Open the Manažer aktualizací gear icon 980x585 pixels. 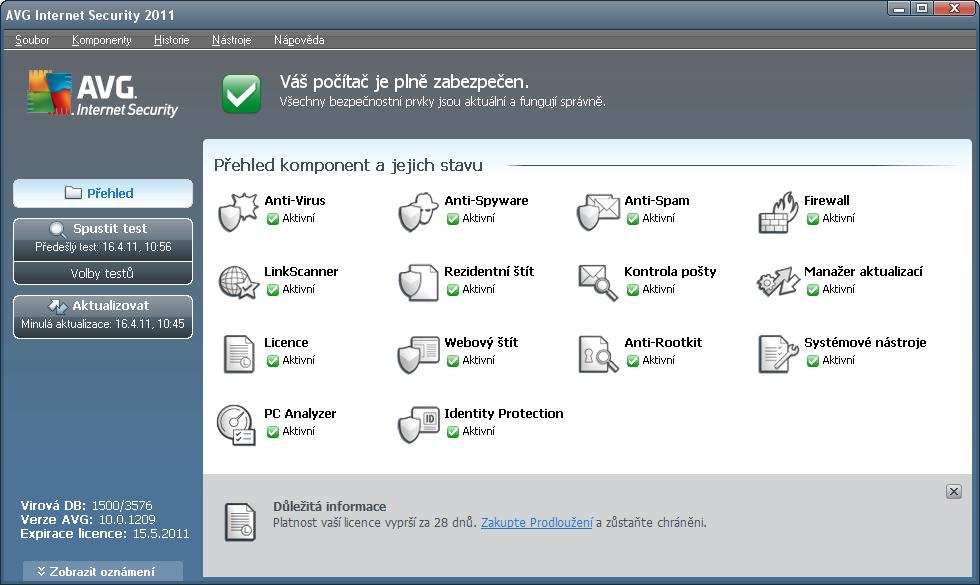click(777, 281)
